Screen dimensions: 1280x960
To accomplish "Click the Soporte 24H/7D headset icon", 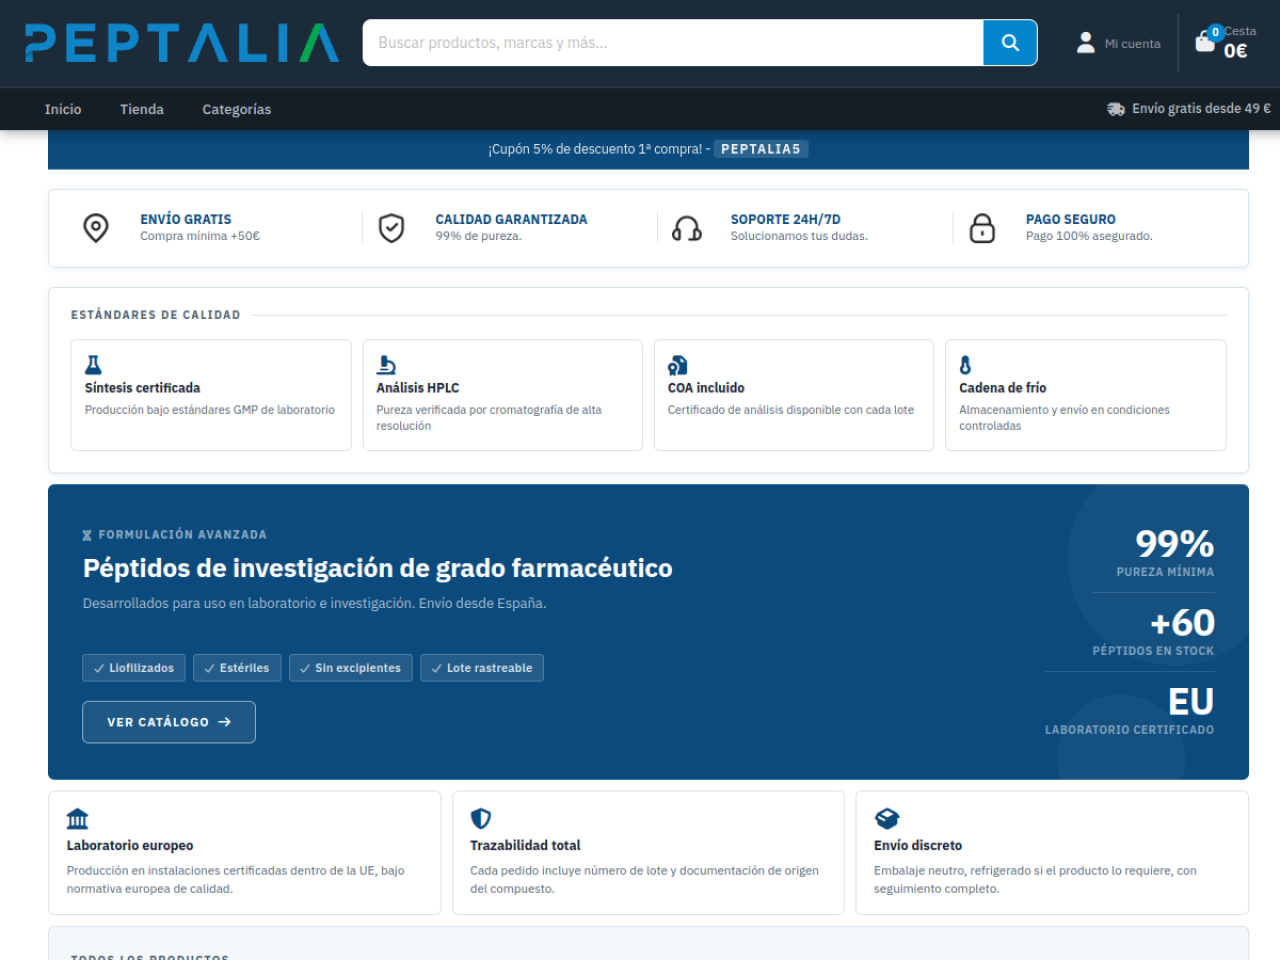I will 687,228.
